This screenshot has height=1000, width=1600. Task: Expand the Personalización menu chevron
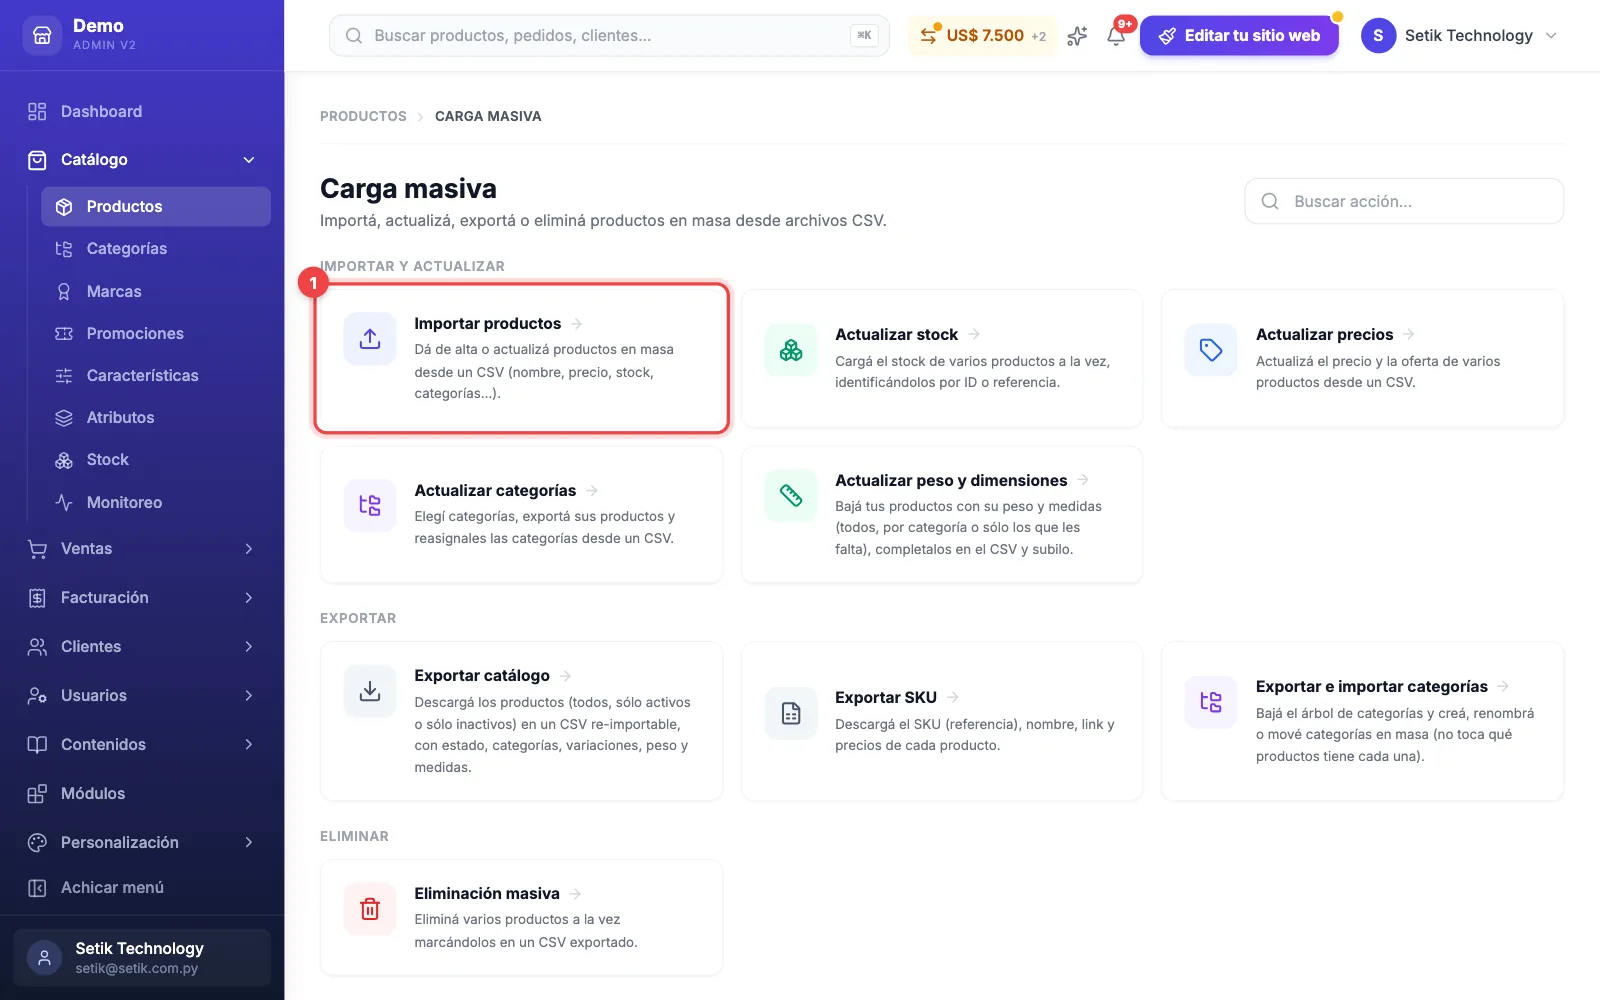tap(249, 843)
